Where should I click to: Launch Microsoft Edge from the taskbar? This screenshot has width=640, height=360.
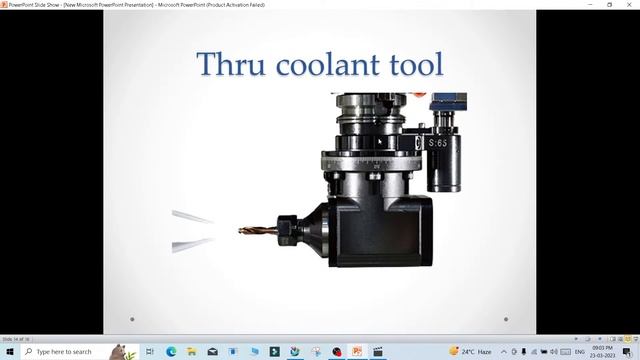tap(171, 351)
